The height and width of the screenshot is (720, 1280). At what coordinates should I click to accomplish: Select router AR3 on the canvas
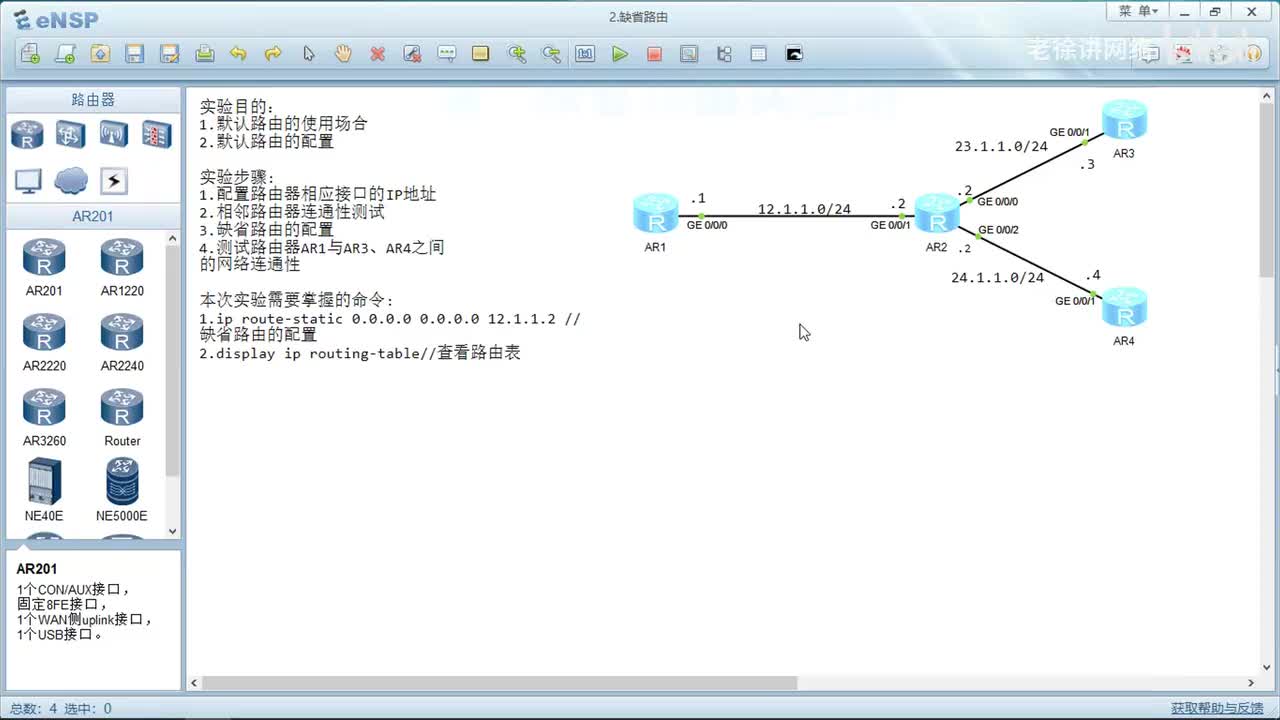(1124, 121)
